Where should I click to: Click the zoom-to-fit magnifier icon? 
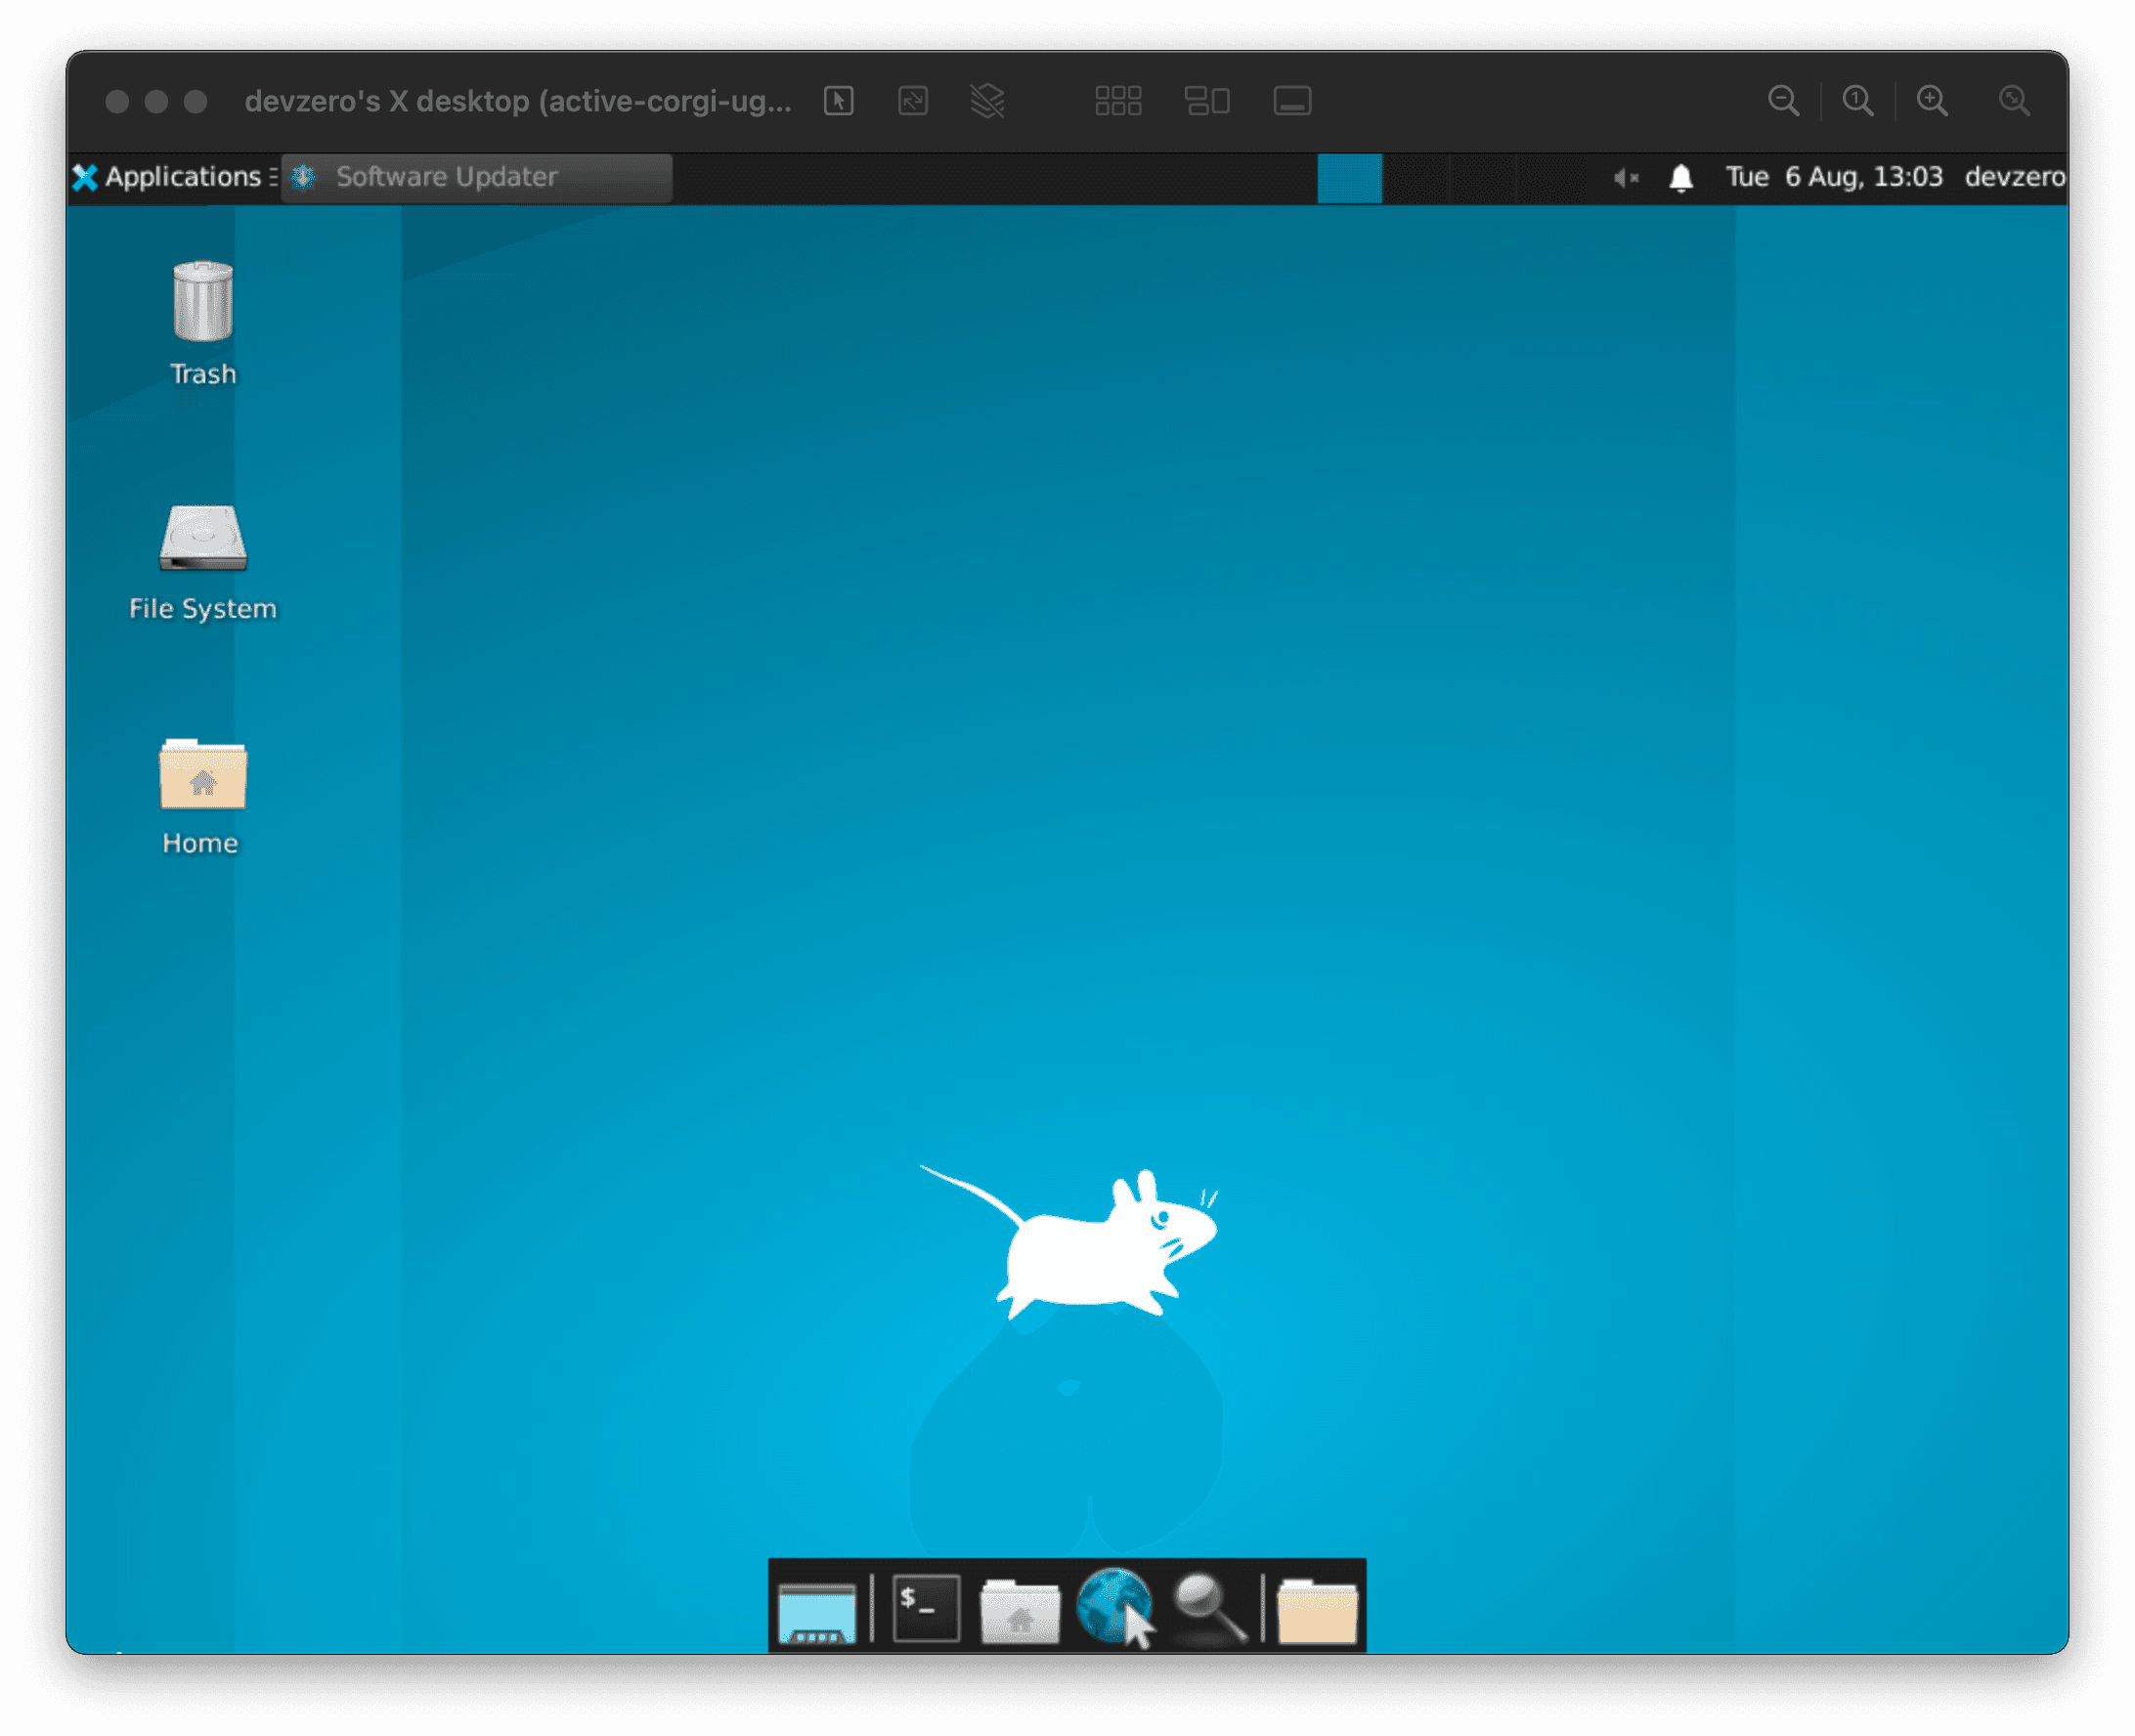click(2014, 101)
